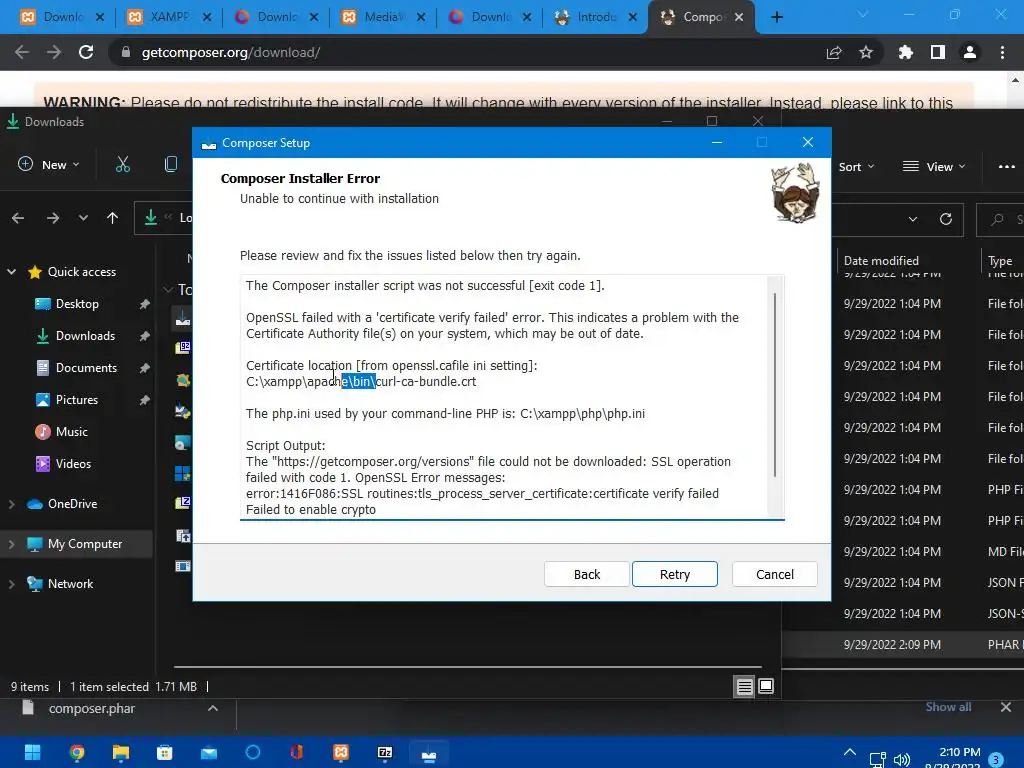1024x768 pixels.
Task: Open Mail app from taskbar
Action: [x=209, y=752]
